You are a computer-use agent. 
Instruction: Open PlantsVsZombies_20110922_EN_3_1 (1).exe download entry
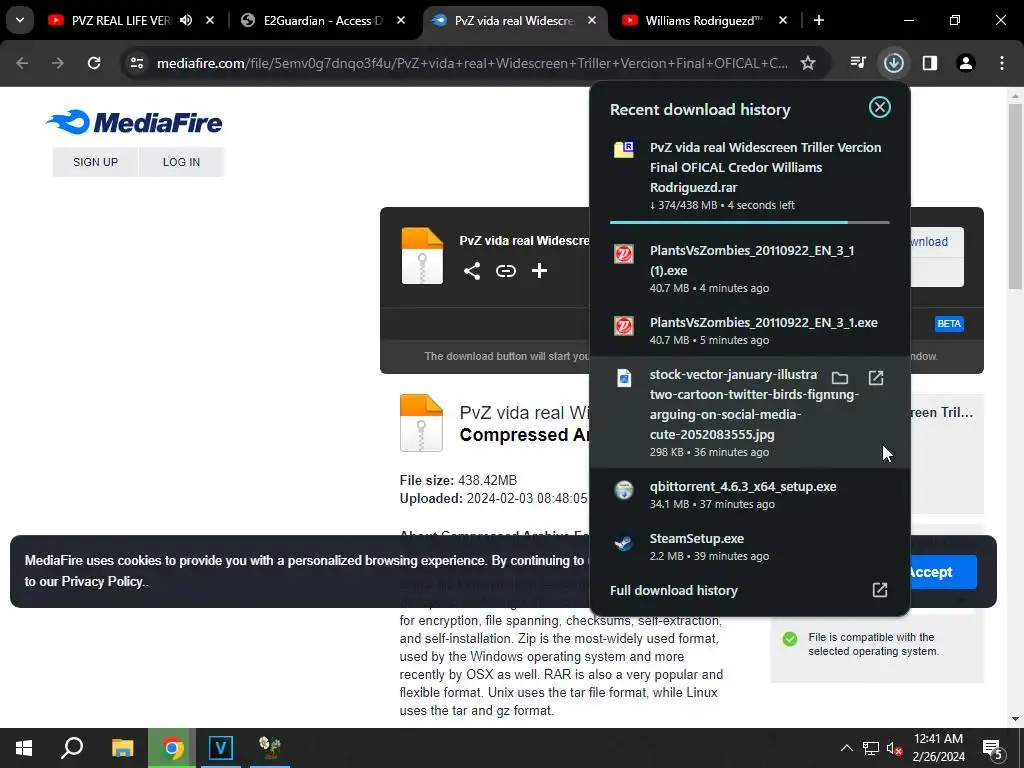(x=749, y=268)
